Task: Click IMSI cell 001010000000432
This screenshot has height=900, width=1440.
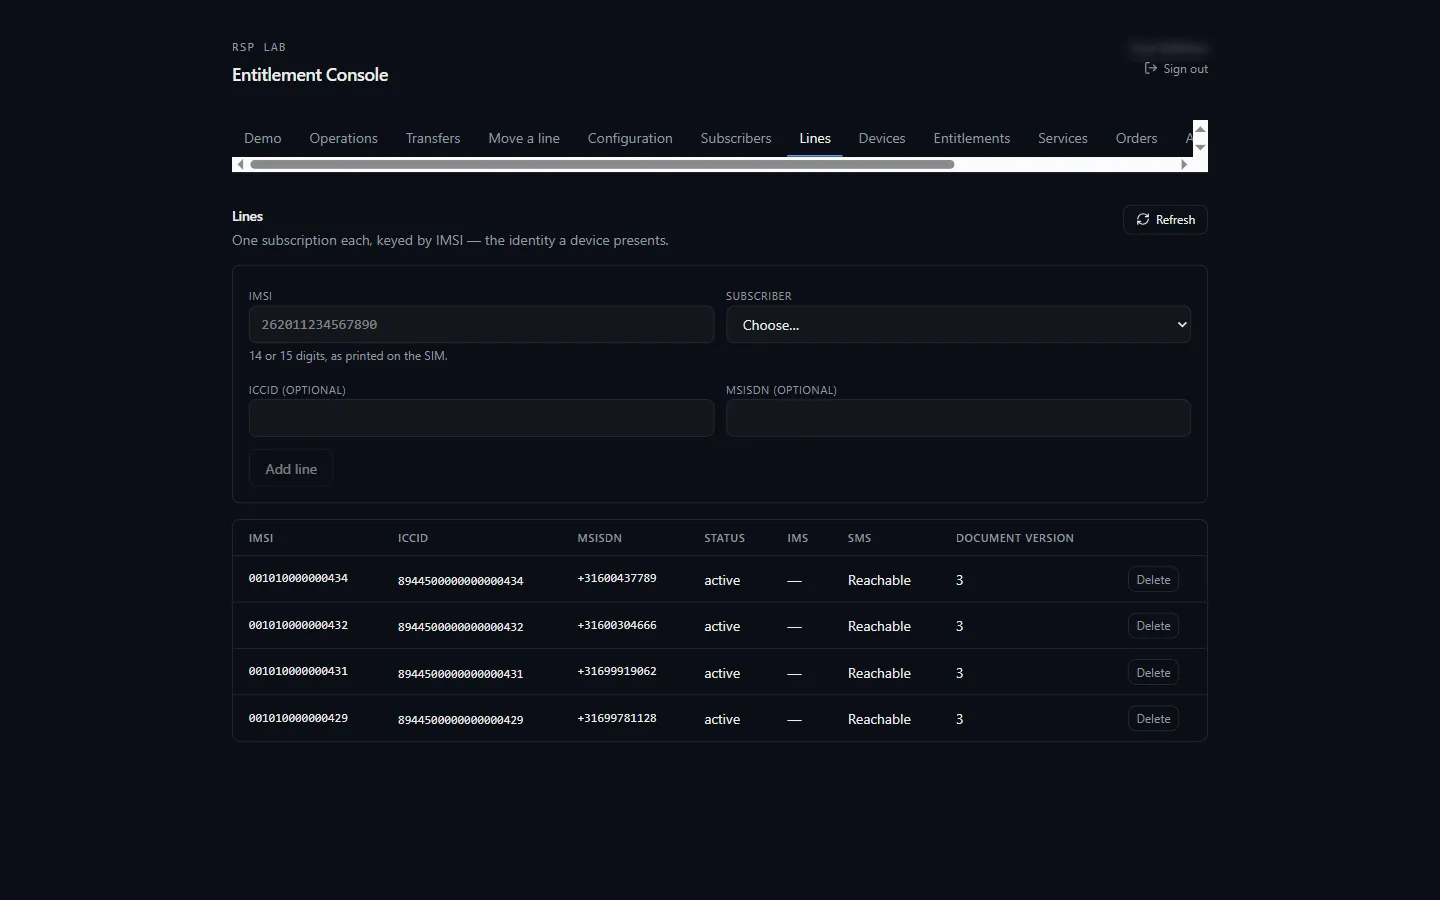Action: coord(298,625)
